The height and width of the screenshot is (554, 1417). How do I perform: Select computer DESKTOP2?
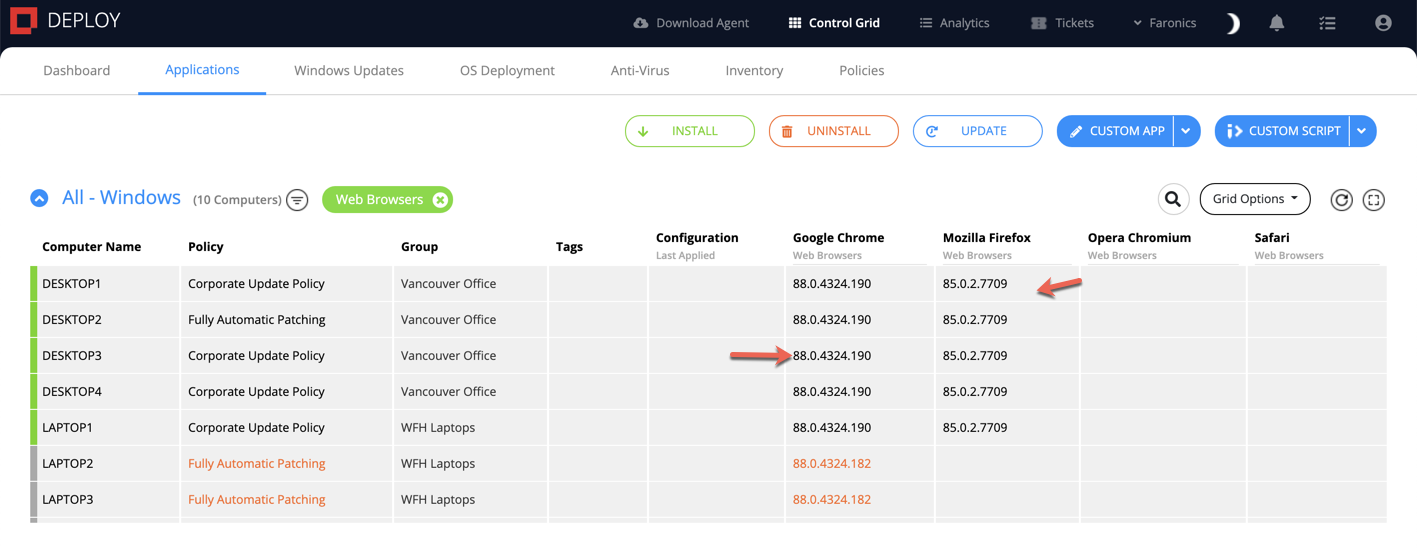click(72, 320)
